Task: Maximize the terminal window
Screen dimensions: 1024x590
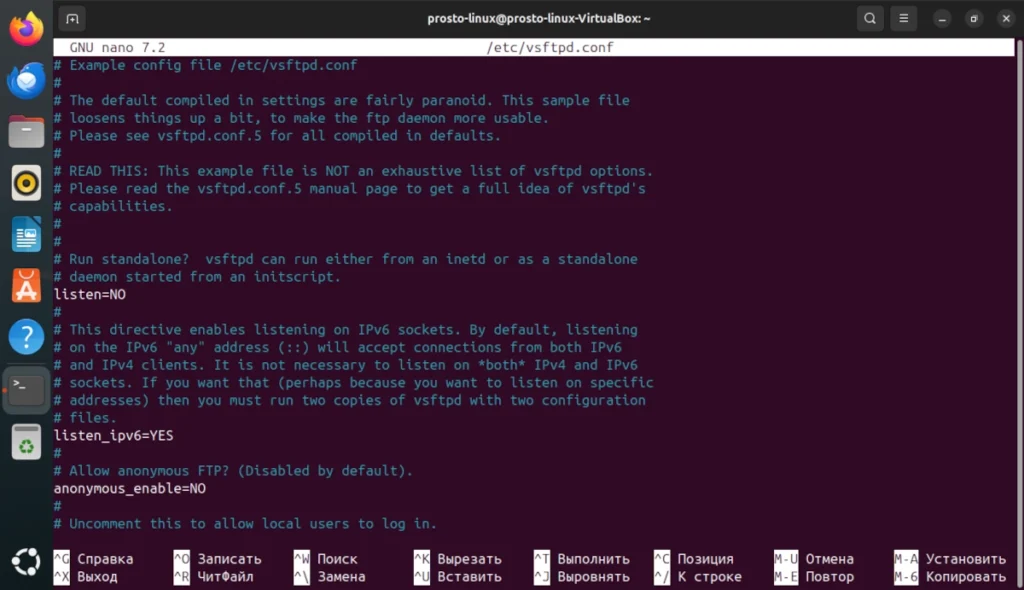Action: (974, 19)
